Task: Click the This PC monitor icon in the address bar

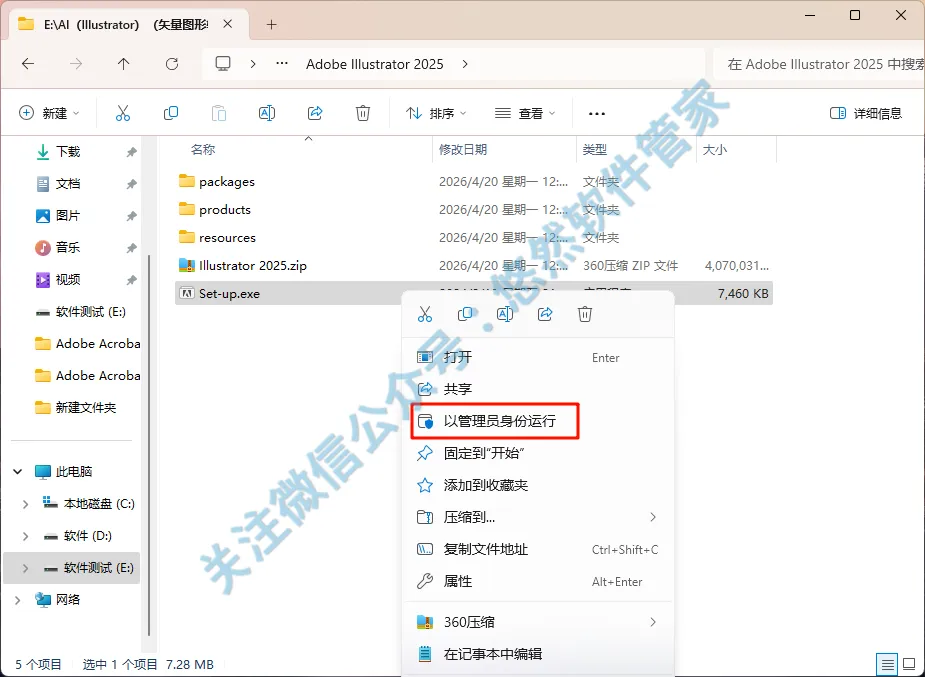Action: (222, 64)
